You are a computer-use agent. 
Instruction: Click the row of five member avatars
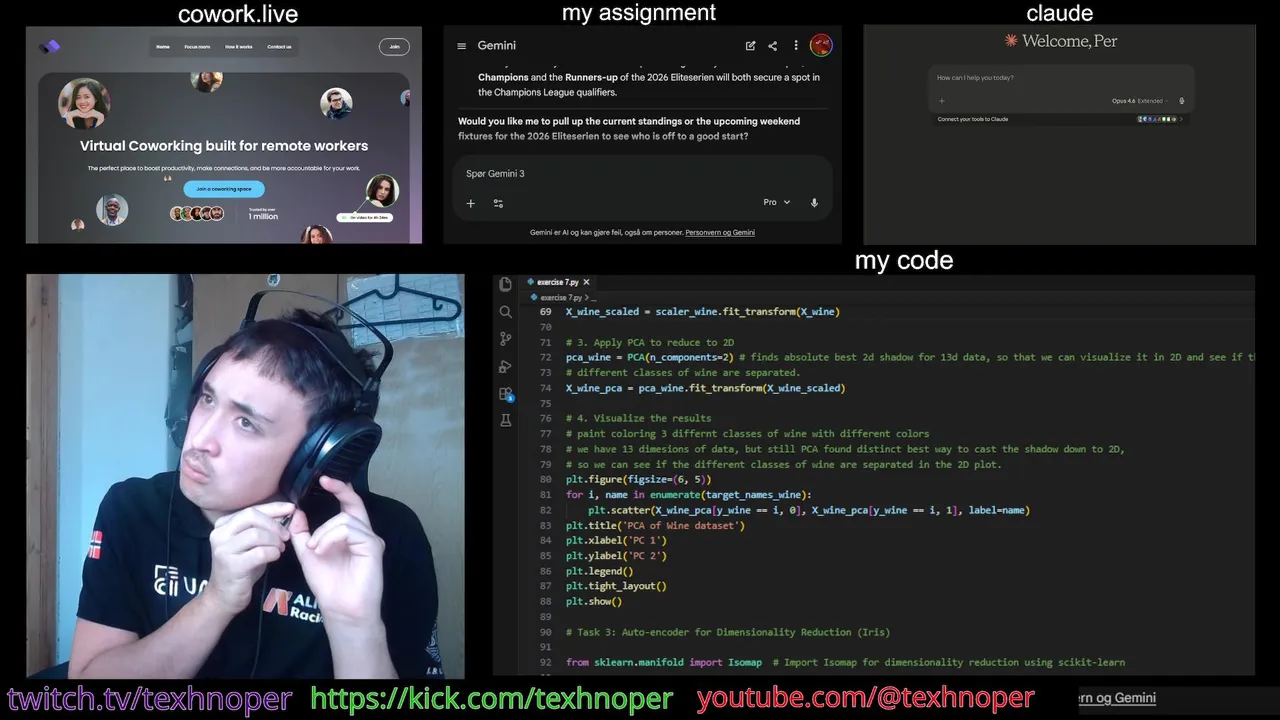pos(197,213)
